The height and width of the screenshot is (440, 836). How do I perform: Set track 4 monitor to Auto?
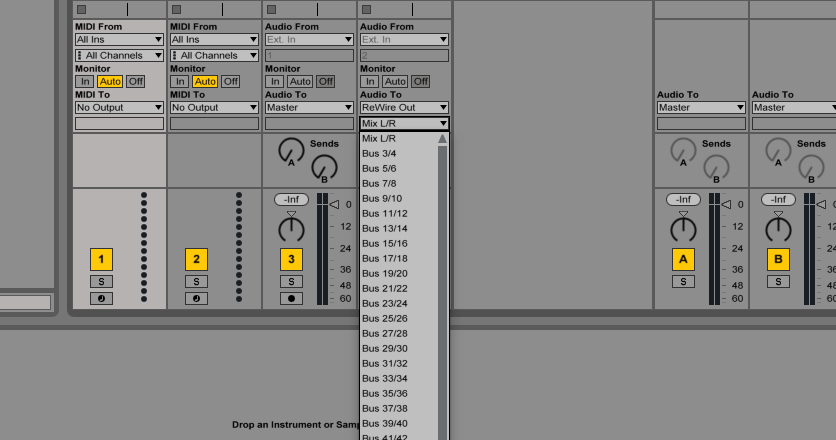(x=395, y=82)
